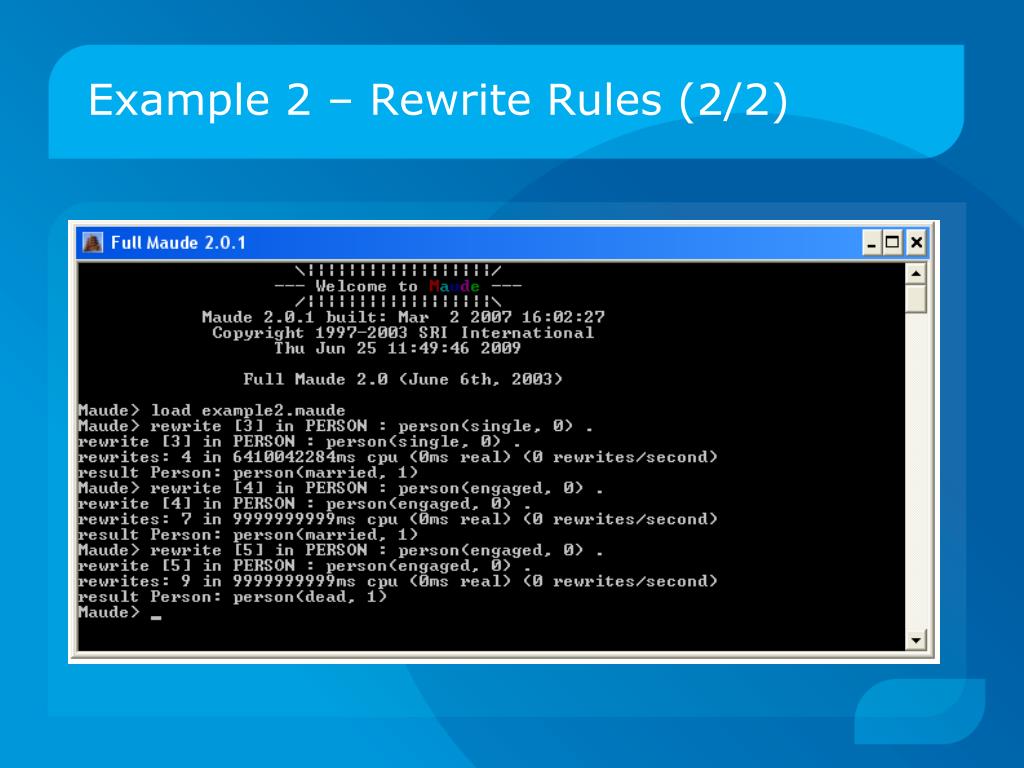Screen dimensions: 1024x768
Task: Minimize the Full Maude 2.0.1 window
Action: tap(871, 243)
